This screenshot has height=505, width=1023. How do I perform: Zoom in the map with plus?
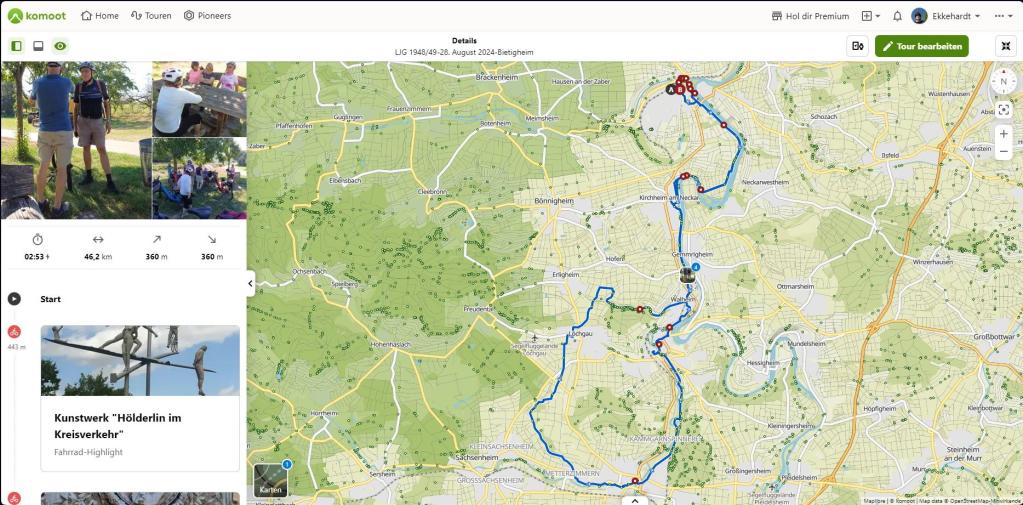(x=1003, y=134)
